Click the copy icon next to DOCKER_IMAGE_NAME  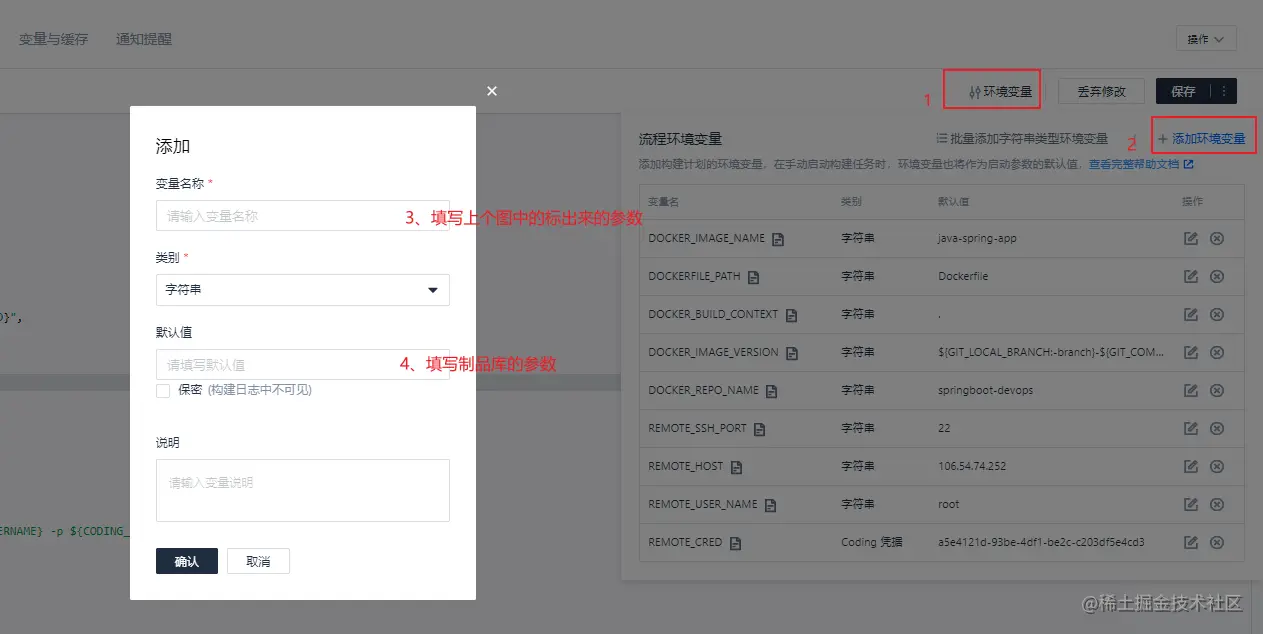click(778, 239)
